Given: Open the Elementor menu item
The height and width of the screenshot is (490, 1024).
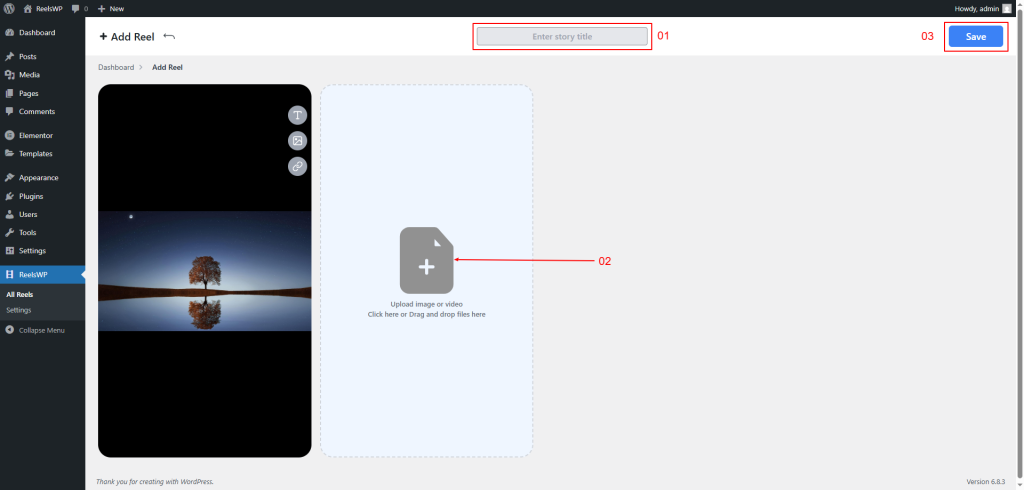Looking at the screenshot, I should (35, 135).
